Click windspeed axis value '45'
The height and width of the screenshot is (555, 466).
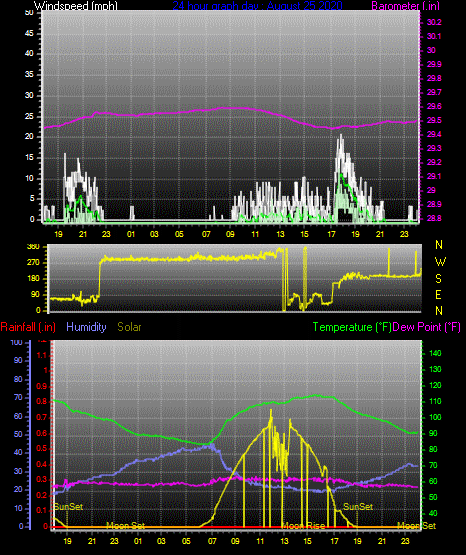(29, 34)
